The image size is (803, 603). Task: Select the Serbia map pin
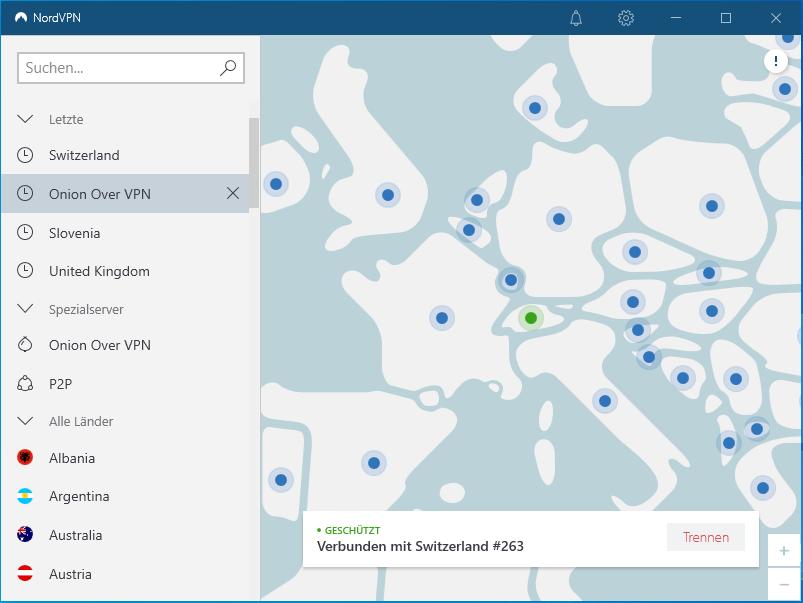pyautogui.click(x=736, y=379)
